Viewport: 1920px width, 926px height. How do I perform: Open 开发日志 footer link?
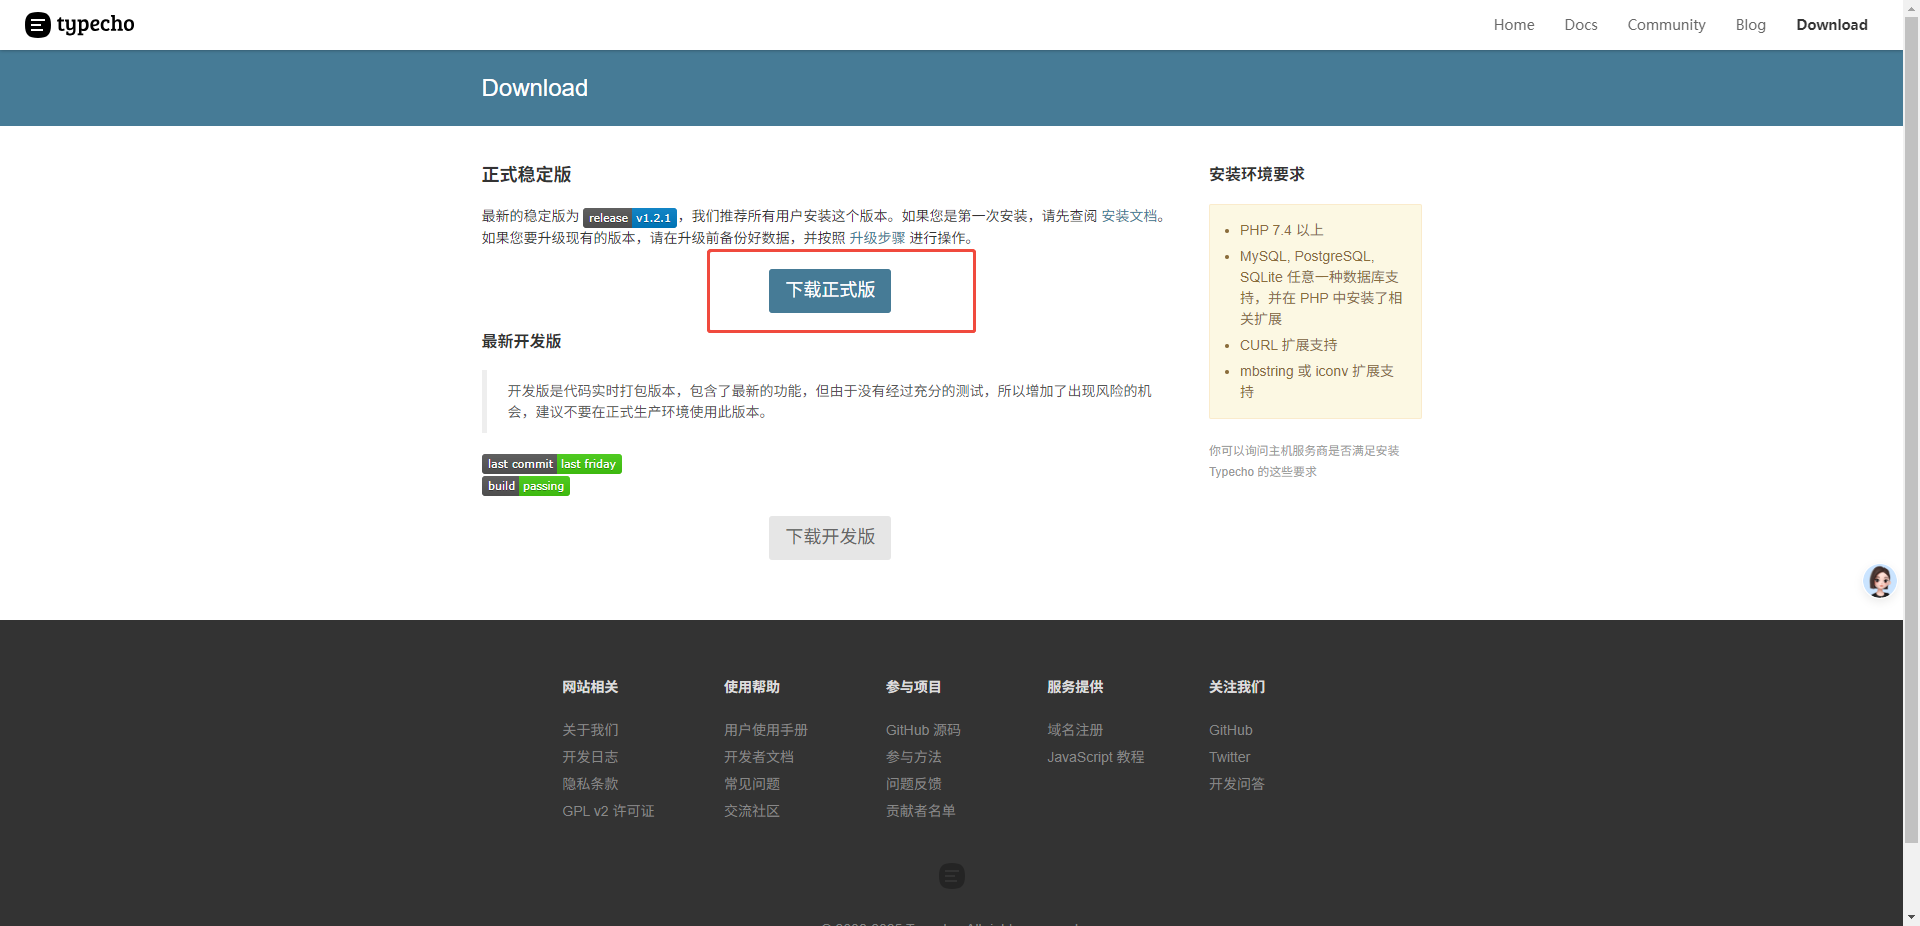tap(590, 757)
